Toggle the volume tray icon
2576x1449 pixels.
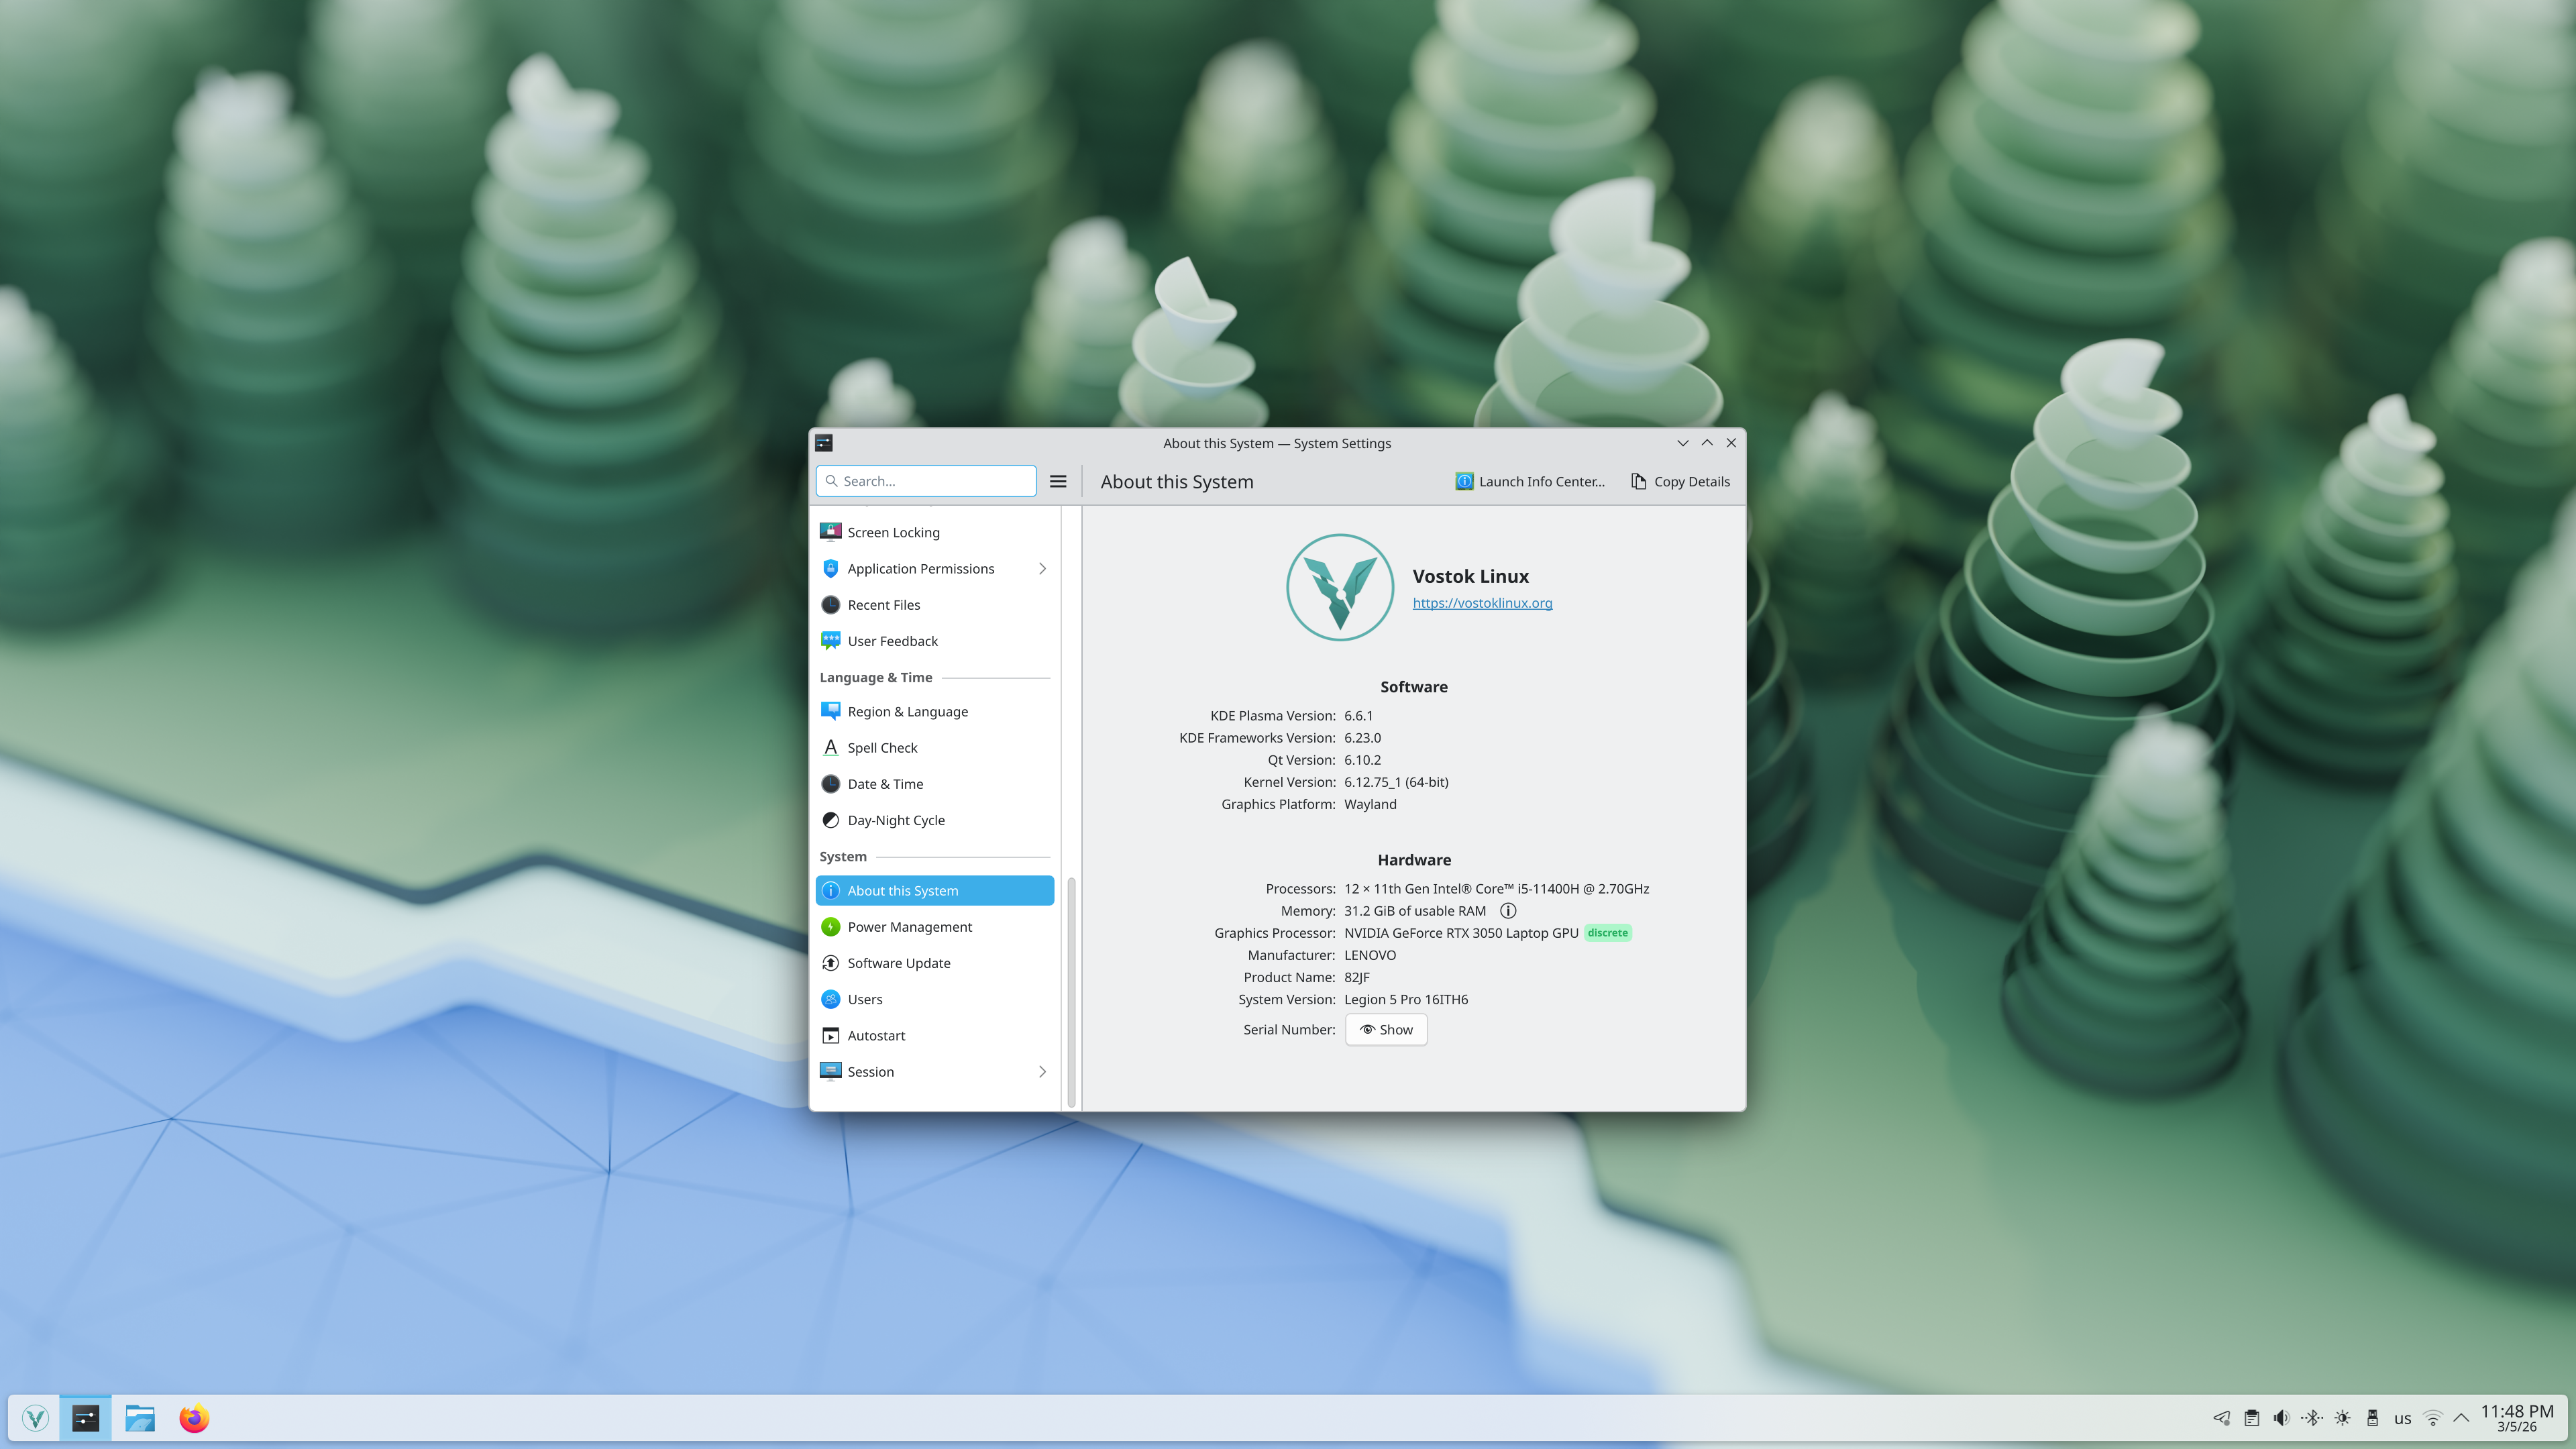(x=2281, y=1417)
